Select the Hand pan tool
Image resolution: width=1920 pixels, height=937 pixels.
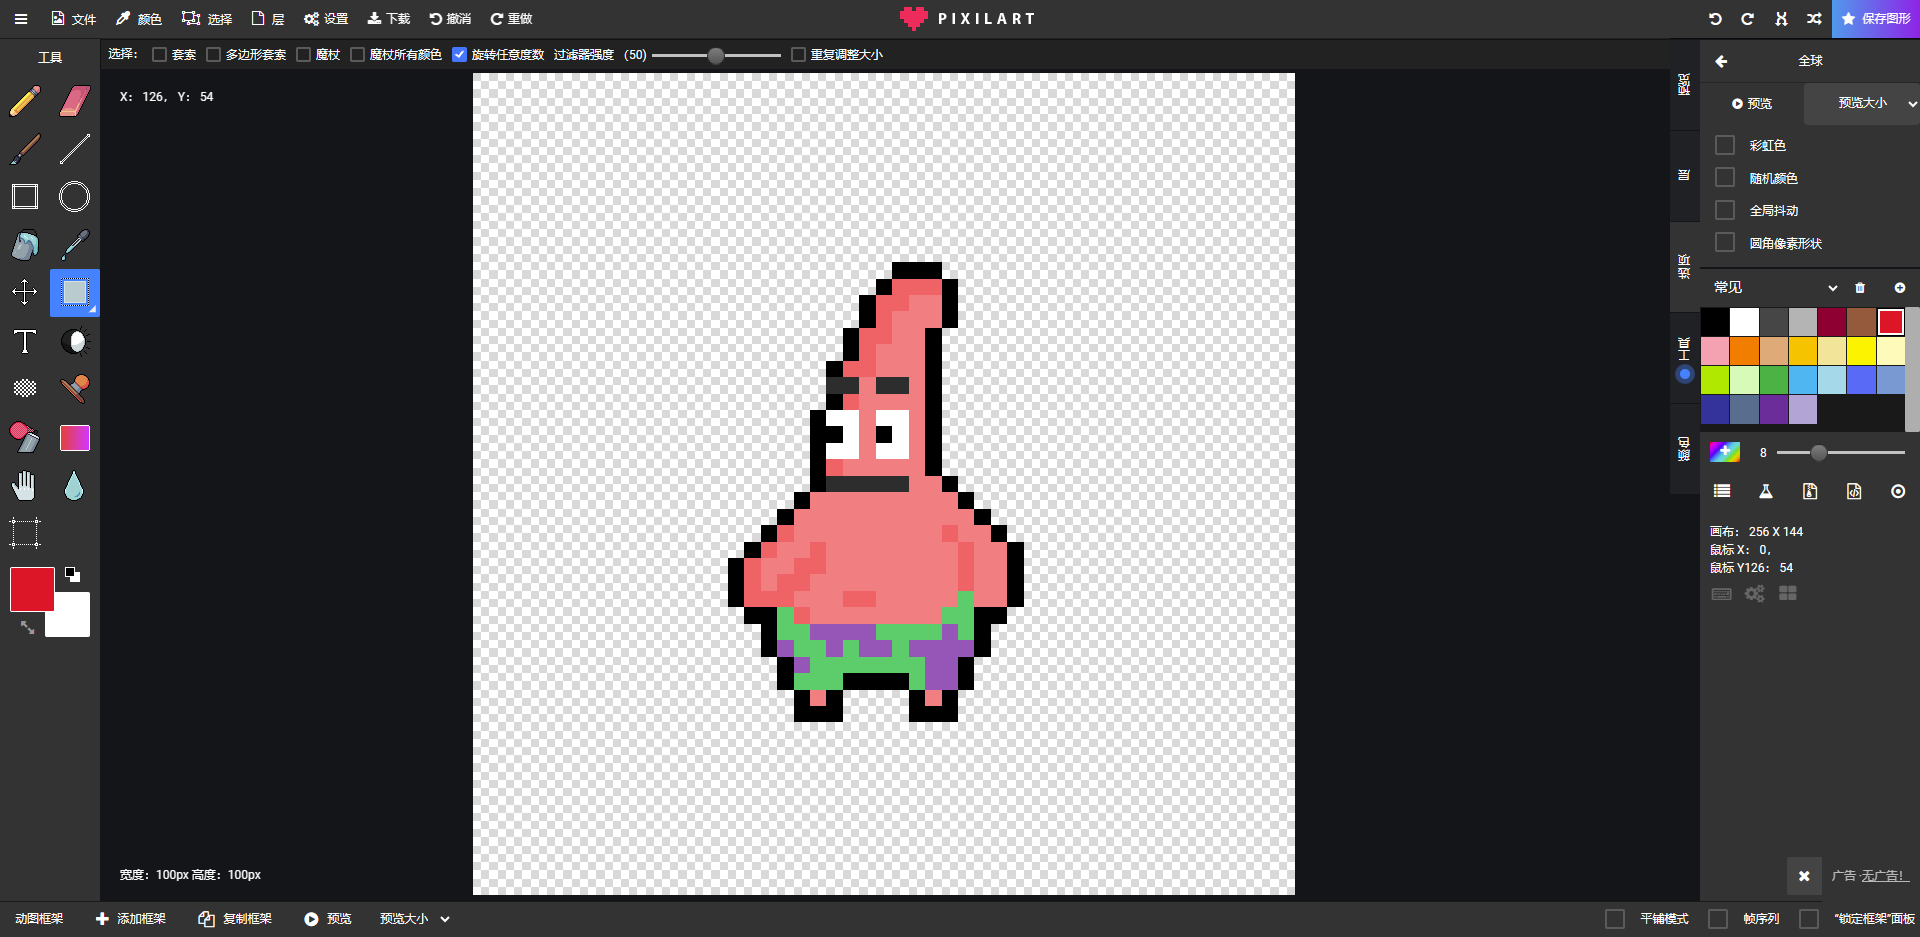click(x=25, y=486)
